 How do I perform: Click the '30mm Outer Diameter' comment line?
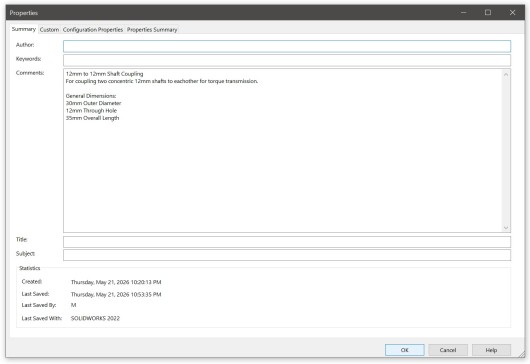tap(93, 103)
